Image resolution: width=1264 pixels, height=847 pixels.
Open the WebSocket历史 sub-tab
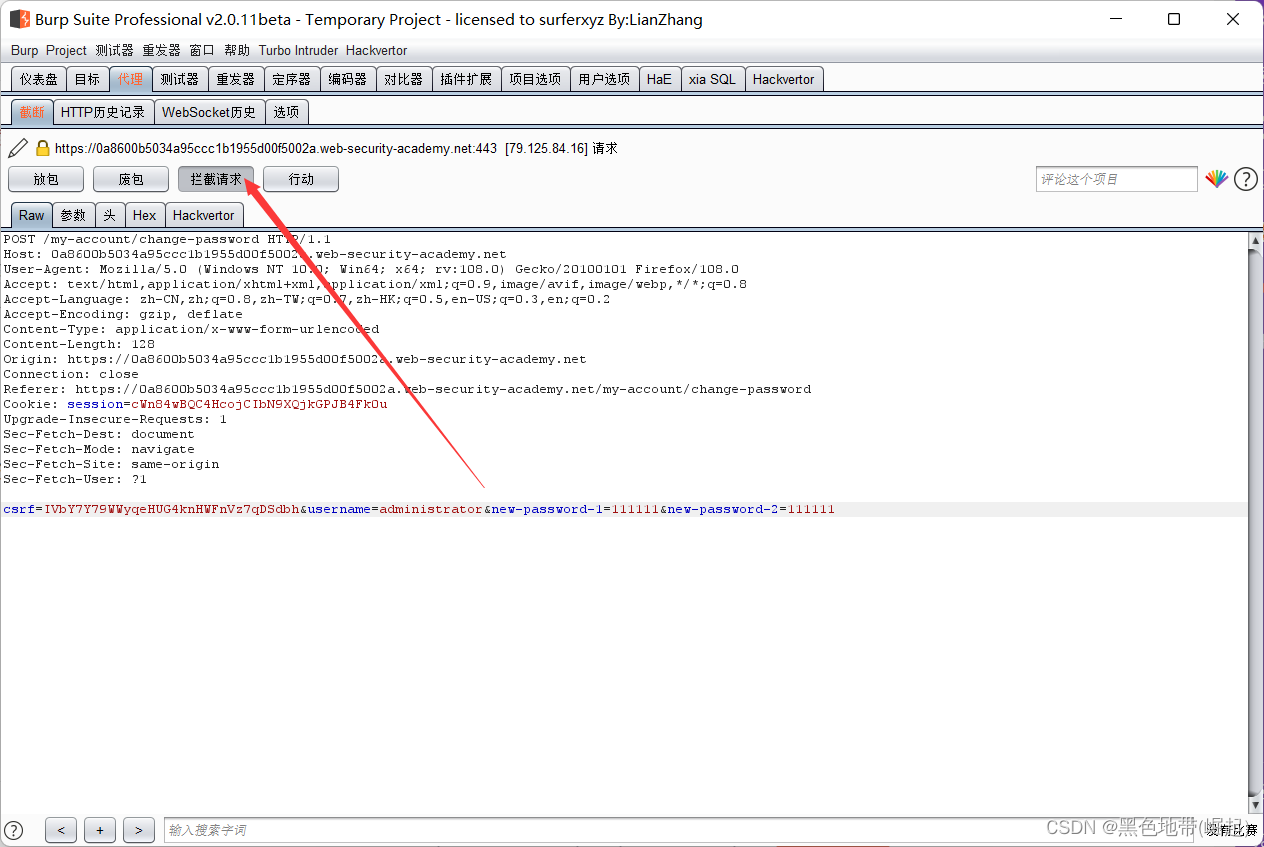[209, 112]
